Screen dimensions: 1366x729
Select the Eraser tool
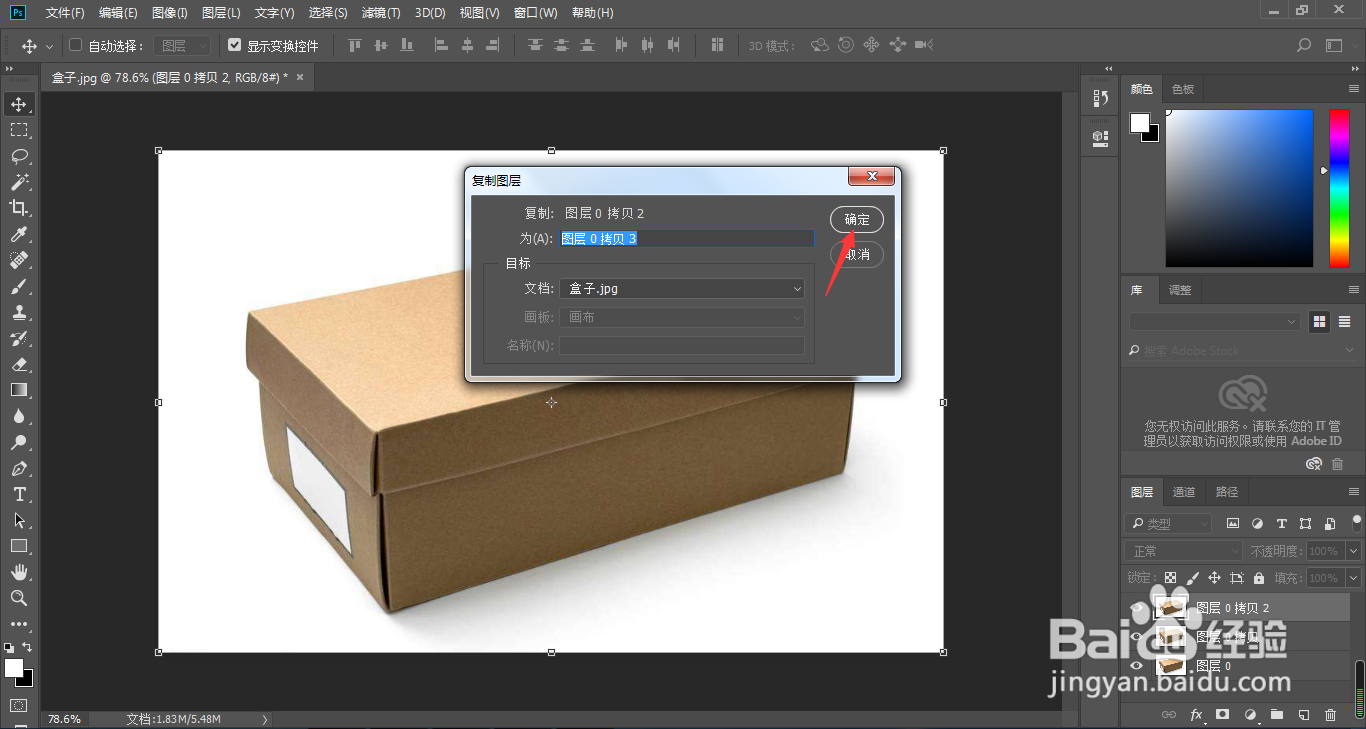[18, 364]
